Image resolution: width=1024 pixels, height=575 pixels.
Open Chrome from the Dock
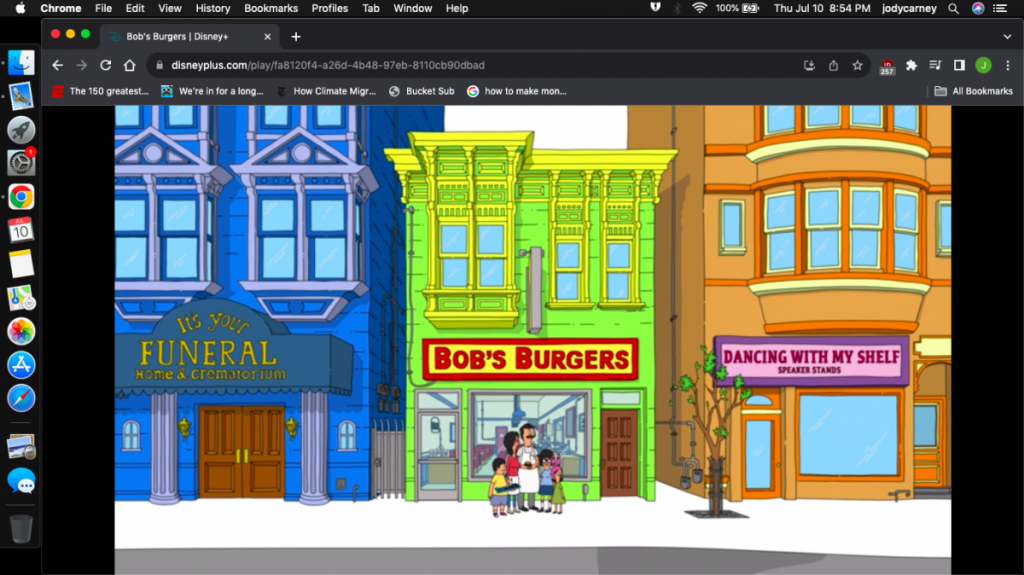21,197
